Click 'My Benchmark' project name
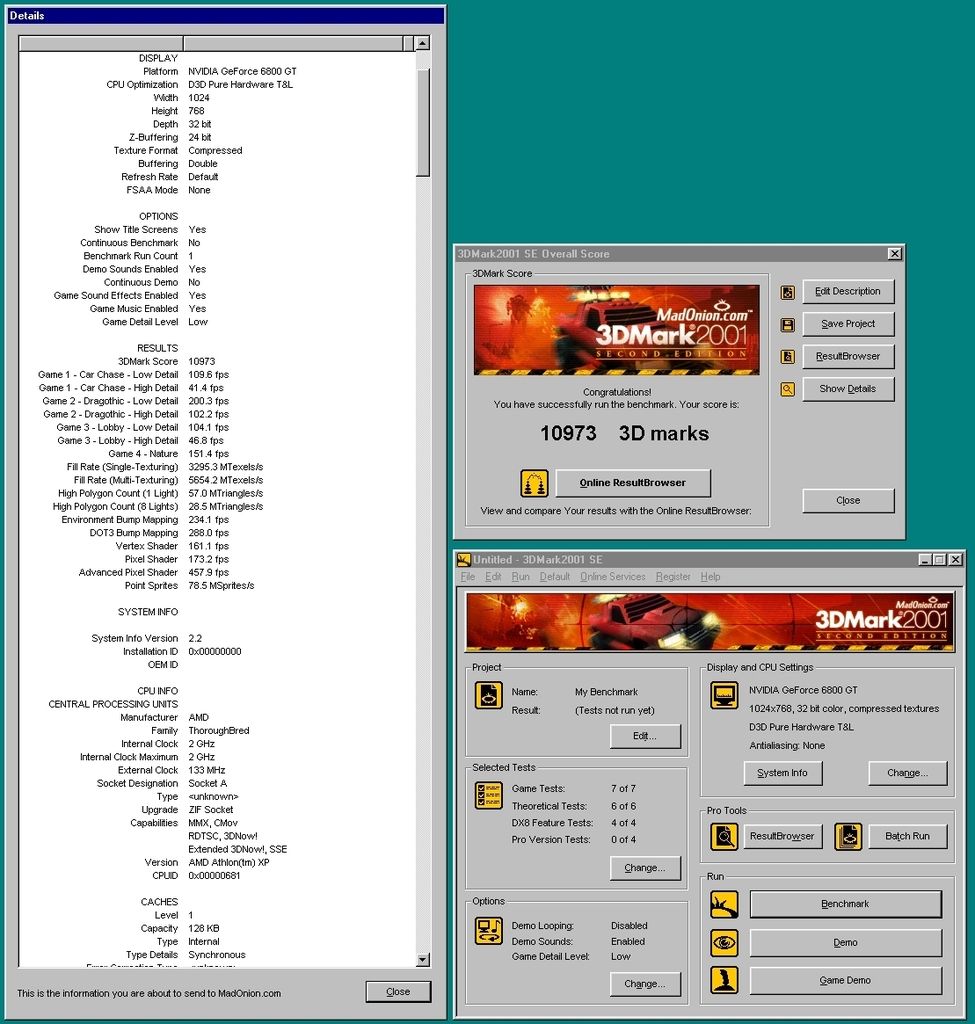 coord(606,692)
